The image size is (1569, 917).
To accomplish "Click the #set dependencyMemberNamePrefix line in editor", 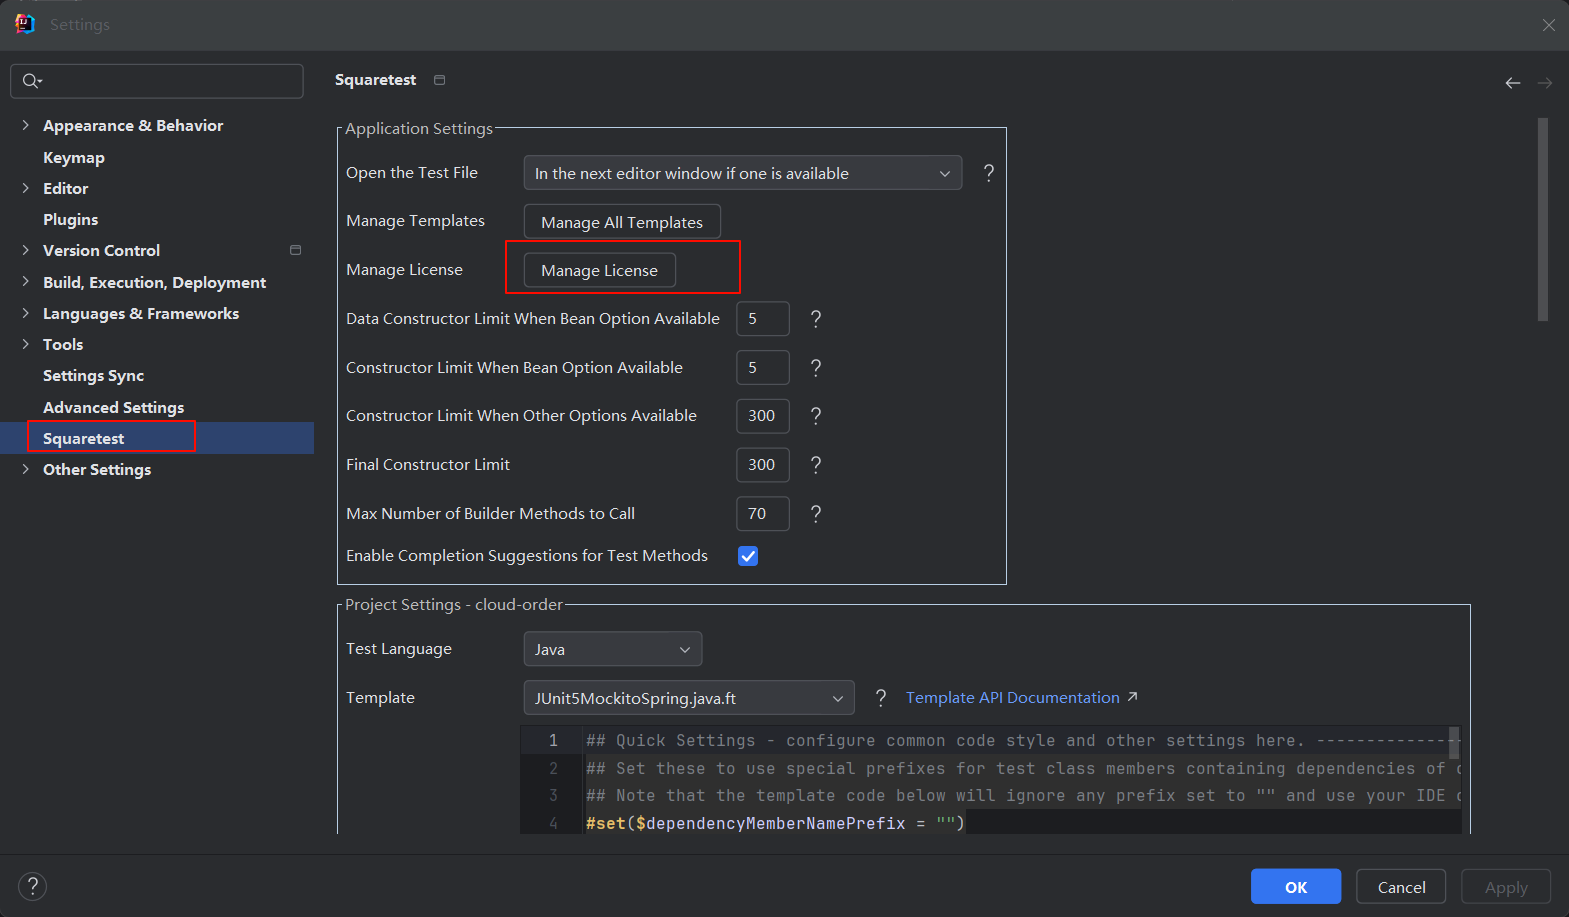I will (775, 823).
